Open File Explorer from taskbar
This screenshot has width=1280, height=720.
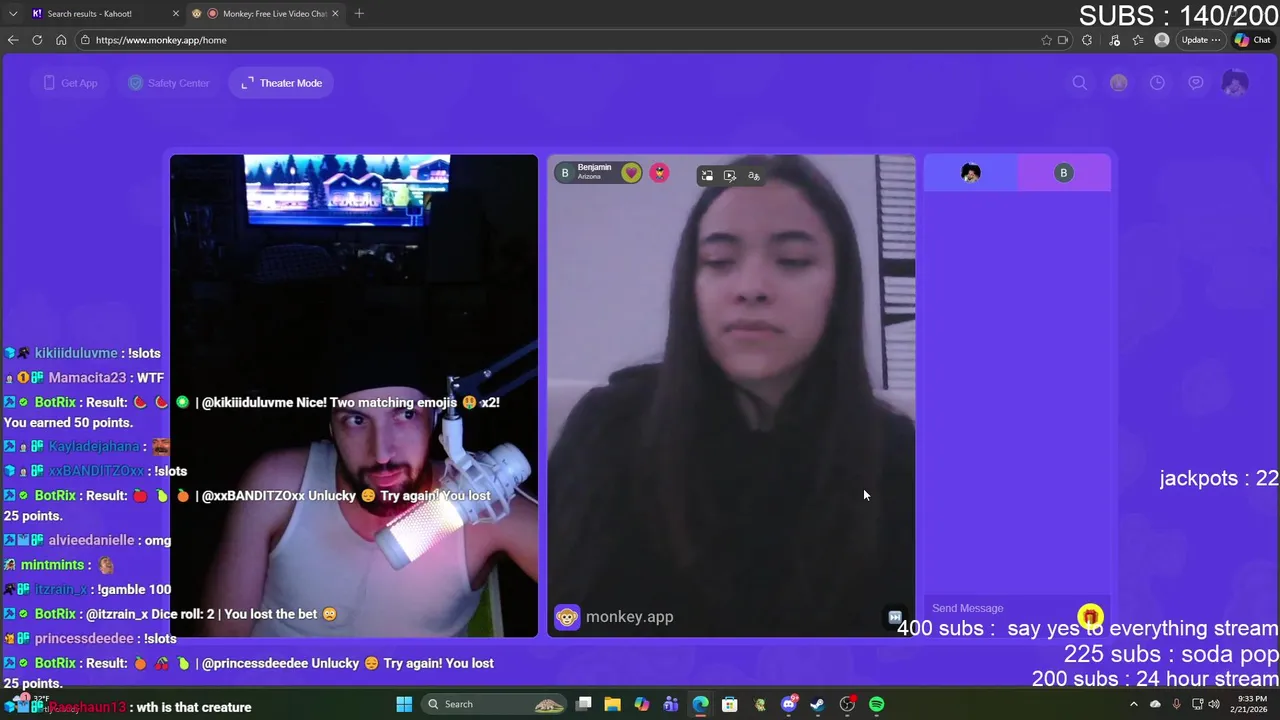613,704
